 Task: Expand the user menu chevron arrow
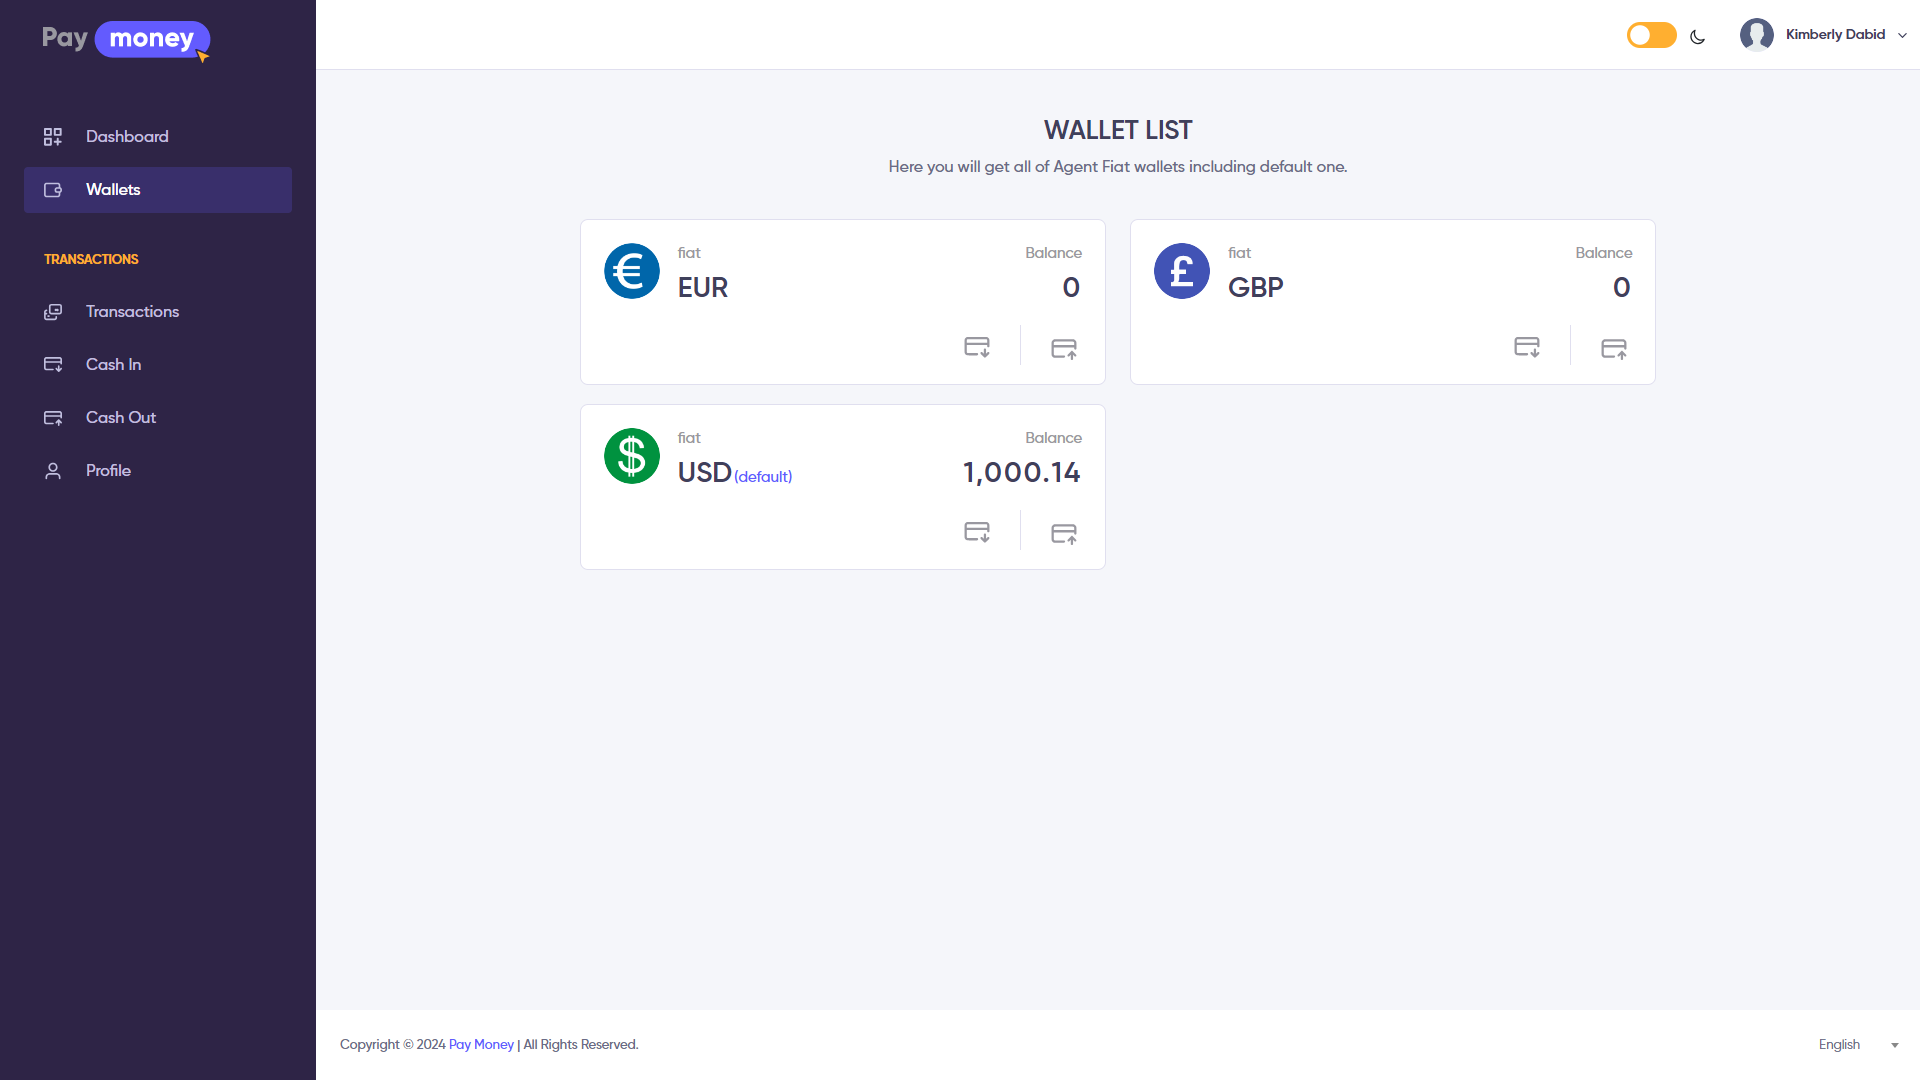[1901, 35]
